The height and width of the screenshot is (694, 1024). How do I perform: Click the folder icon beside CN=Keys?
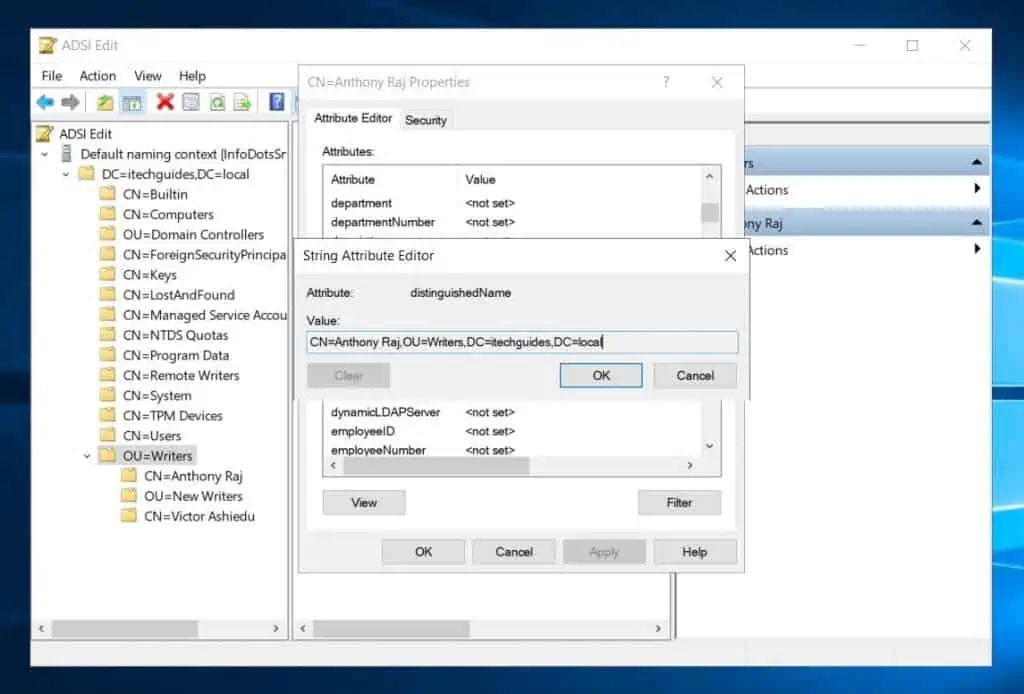[x=108, y=274]
